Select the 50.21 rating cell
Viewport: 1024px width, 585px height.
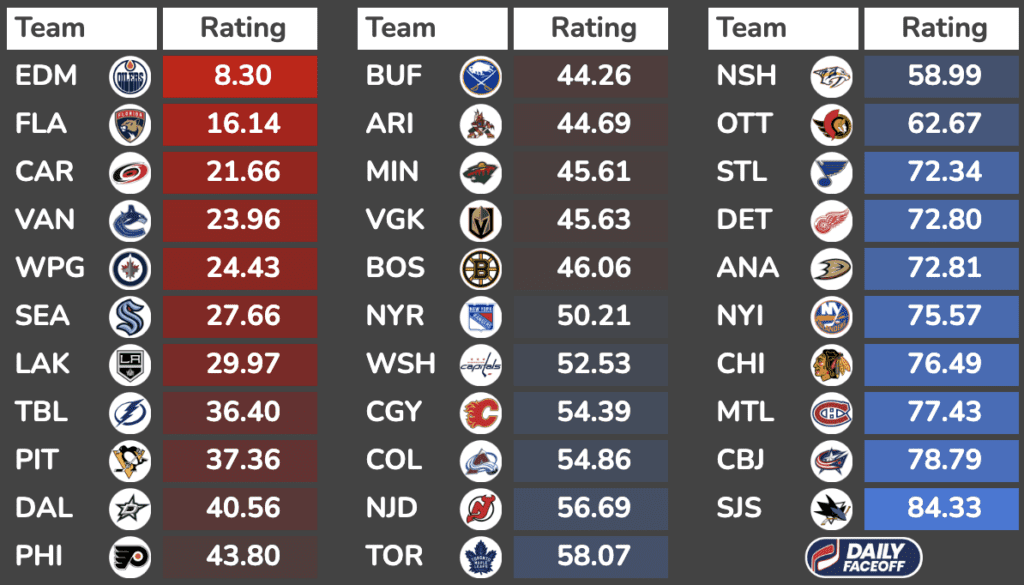592,317
